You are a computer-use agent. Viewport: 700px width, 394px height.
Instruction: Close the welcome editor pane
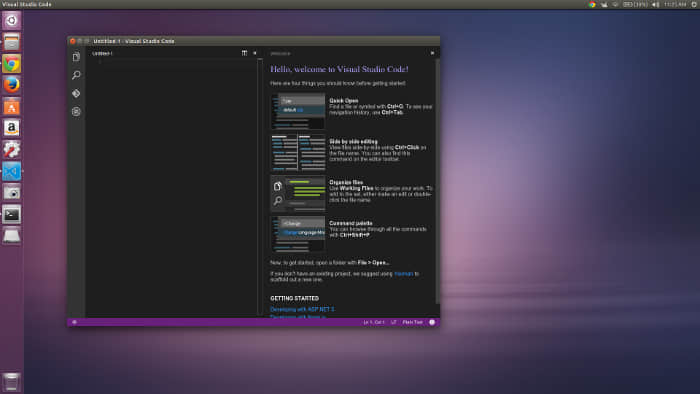(432, 53)
